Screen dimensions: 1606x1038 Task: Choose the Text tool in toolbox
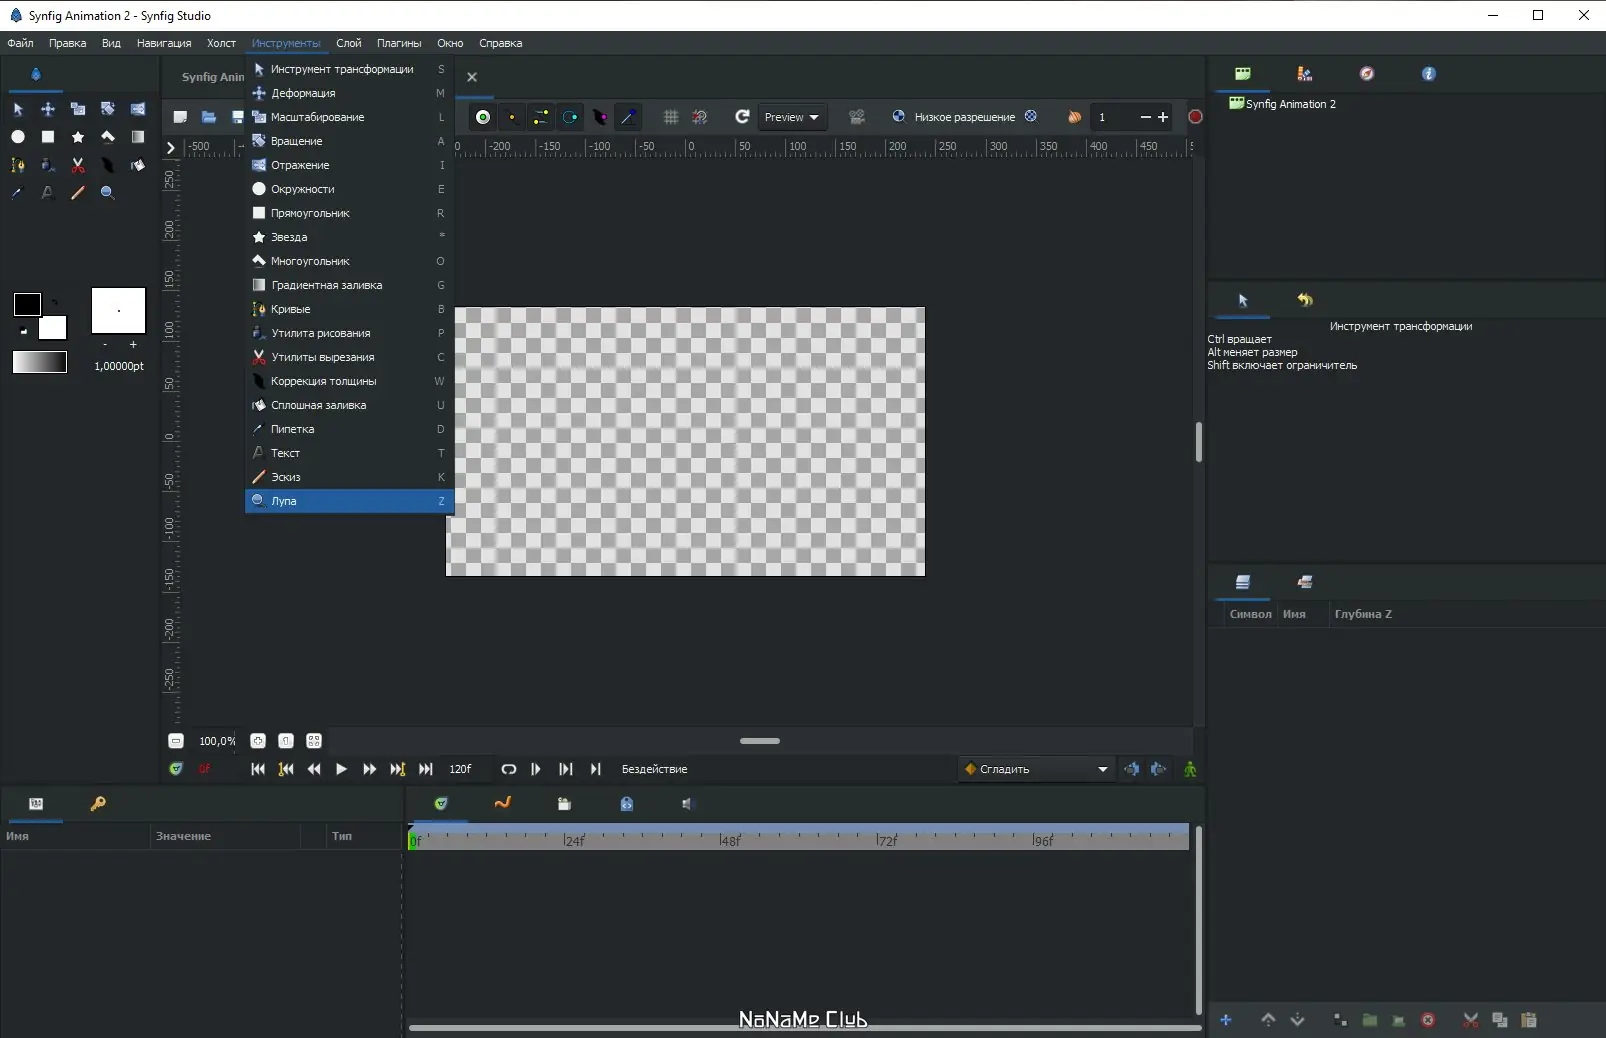click(x=47, y=193)
